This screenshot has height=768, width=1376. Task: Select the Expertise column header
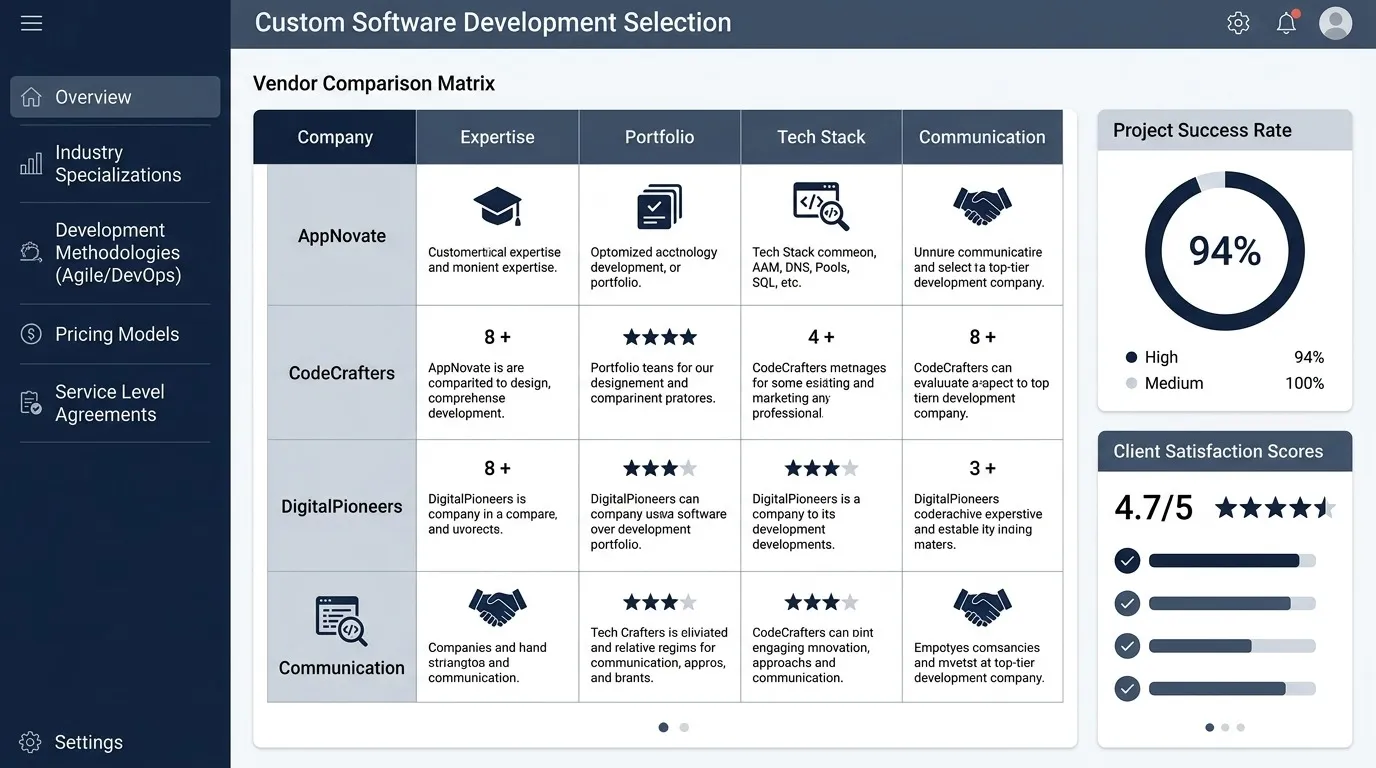tap(497, 137)
